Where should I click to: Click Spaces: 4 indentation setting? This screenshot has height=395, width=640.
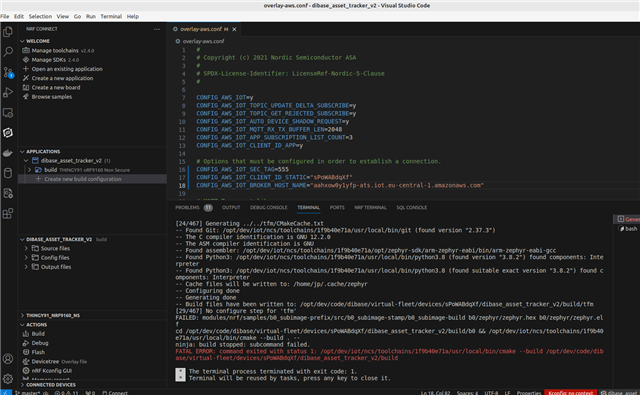(467, 393)
